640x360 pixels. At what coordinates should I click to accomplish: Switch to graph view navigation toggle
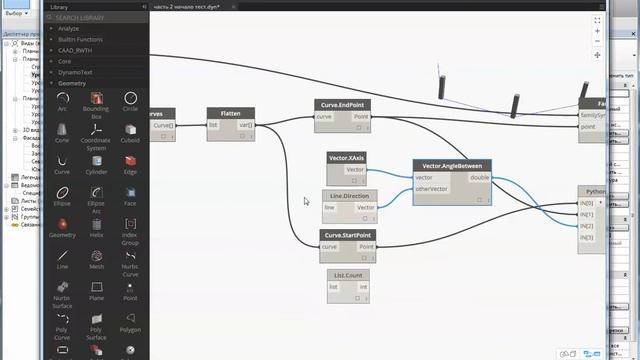click(x=591, y=354)
